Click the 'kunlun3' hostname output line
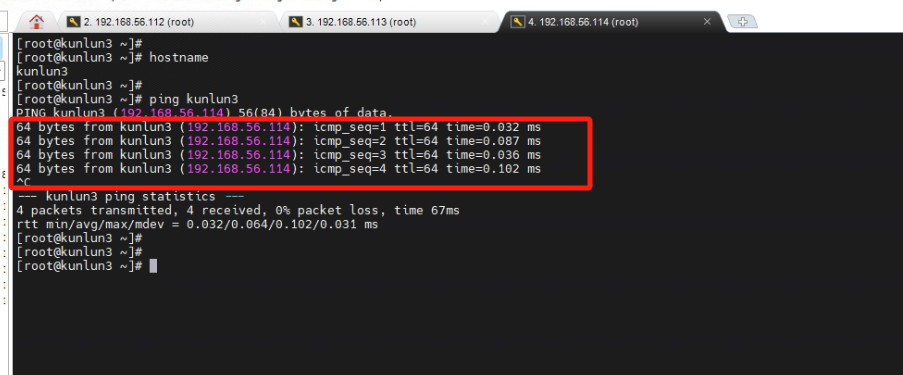Screen dimensions: 903x375 (42, 71)
